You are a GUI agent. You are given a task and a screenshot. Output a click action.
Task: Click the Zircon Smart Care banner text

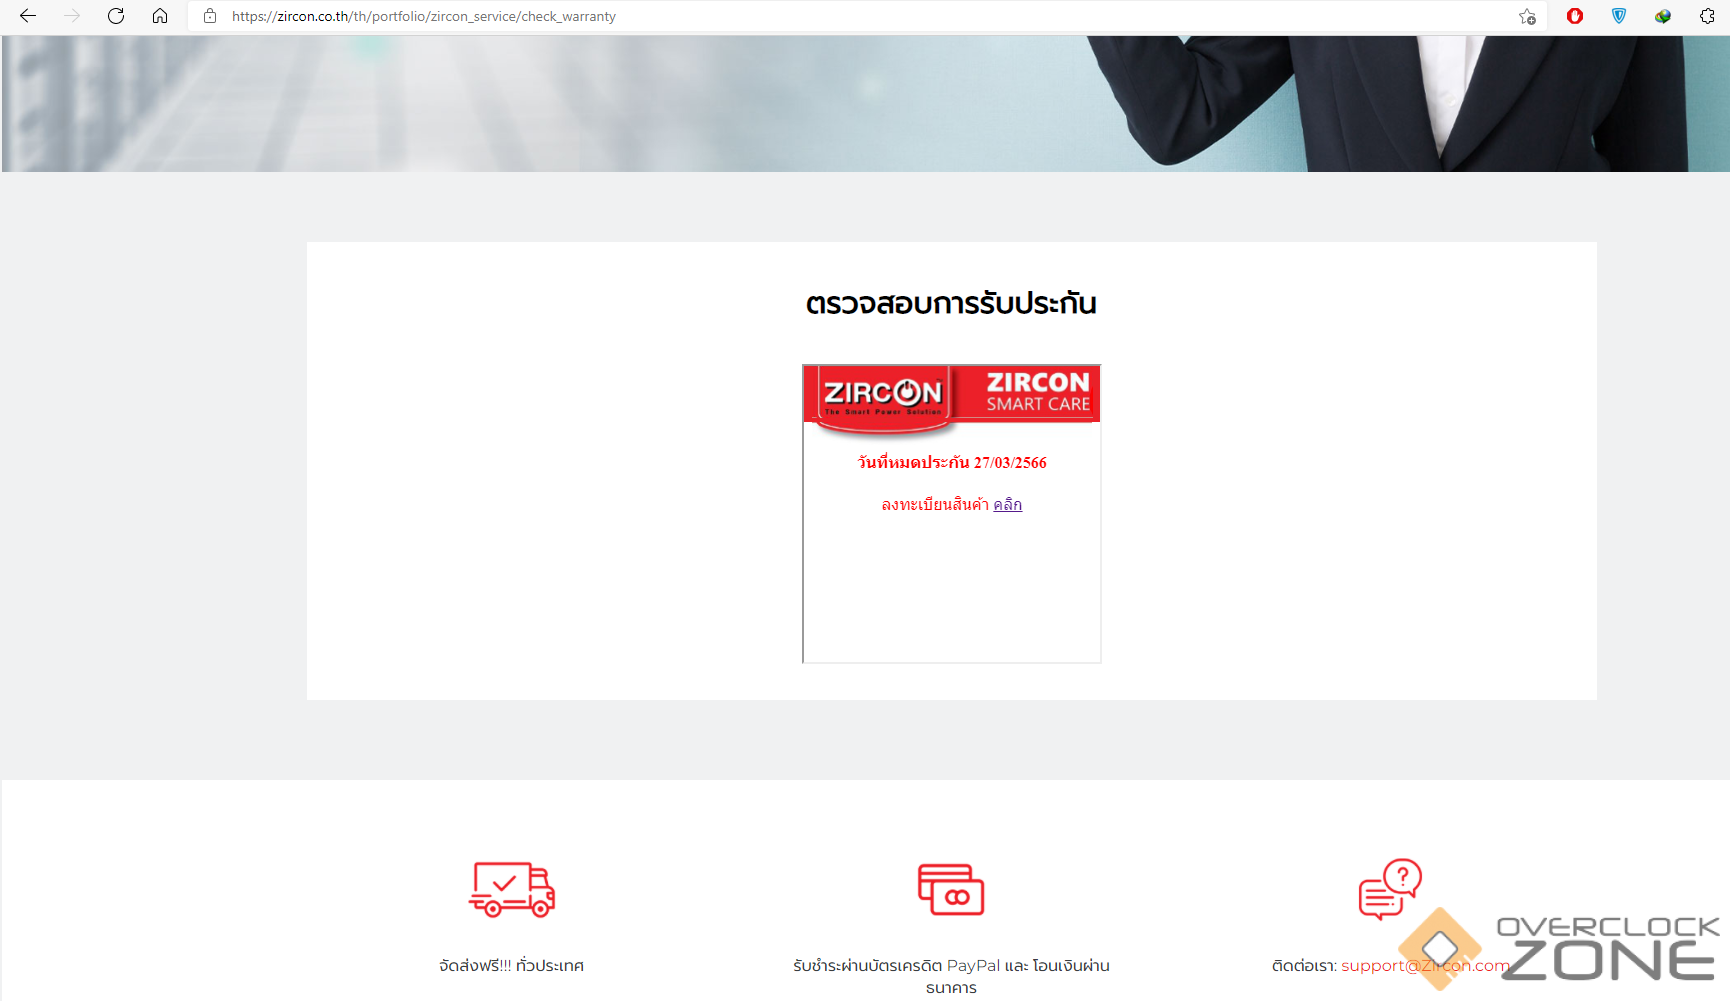[1038, 392]
